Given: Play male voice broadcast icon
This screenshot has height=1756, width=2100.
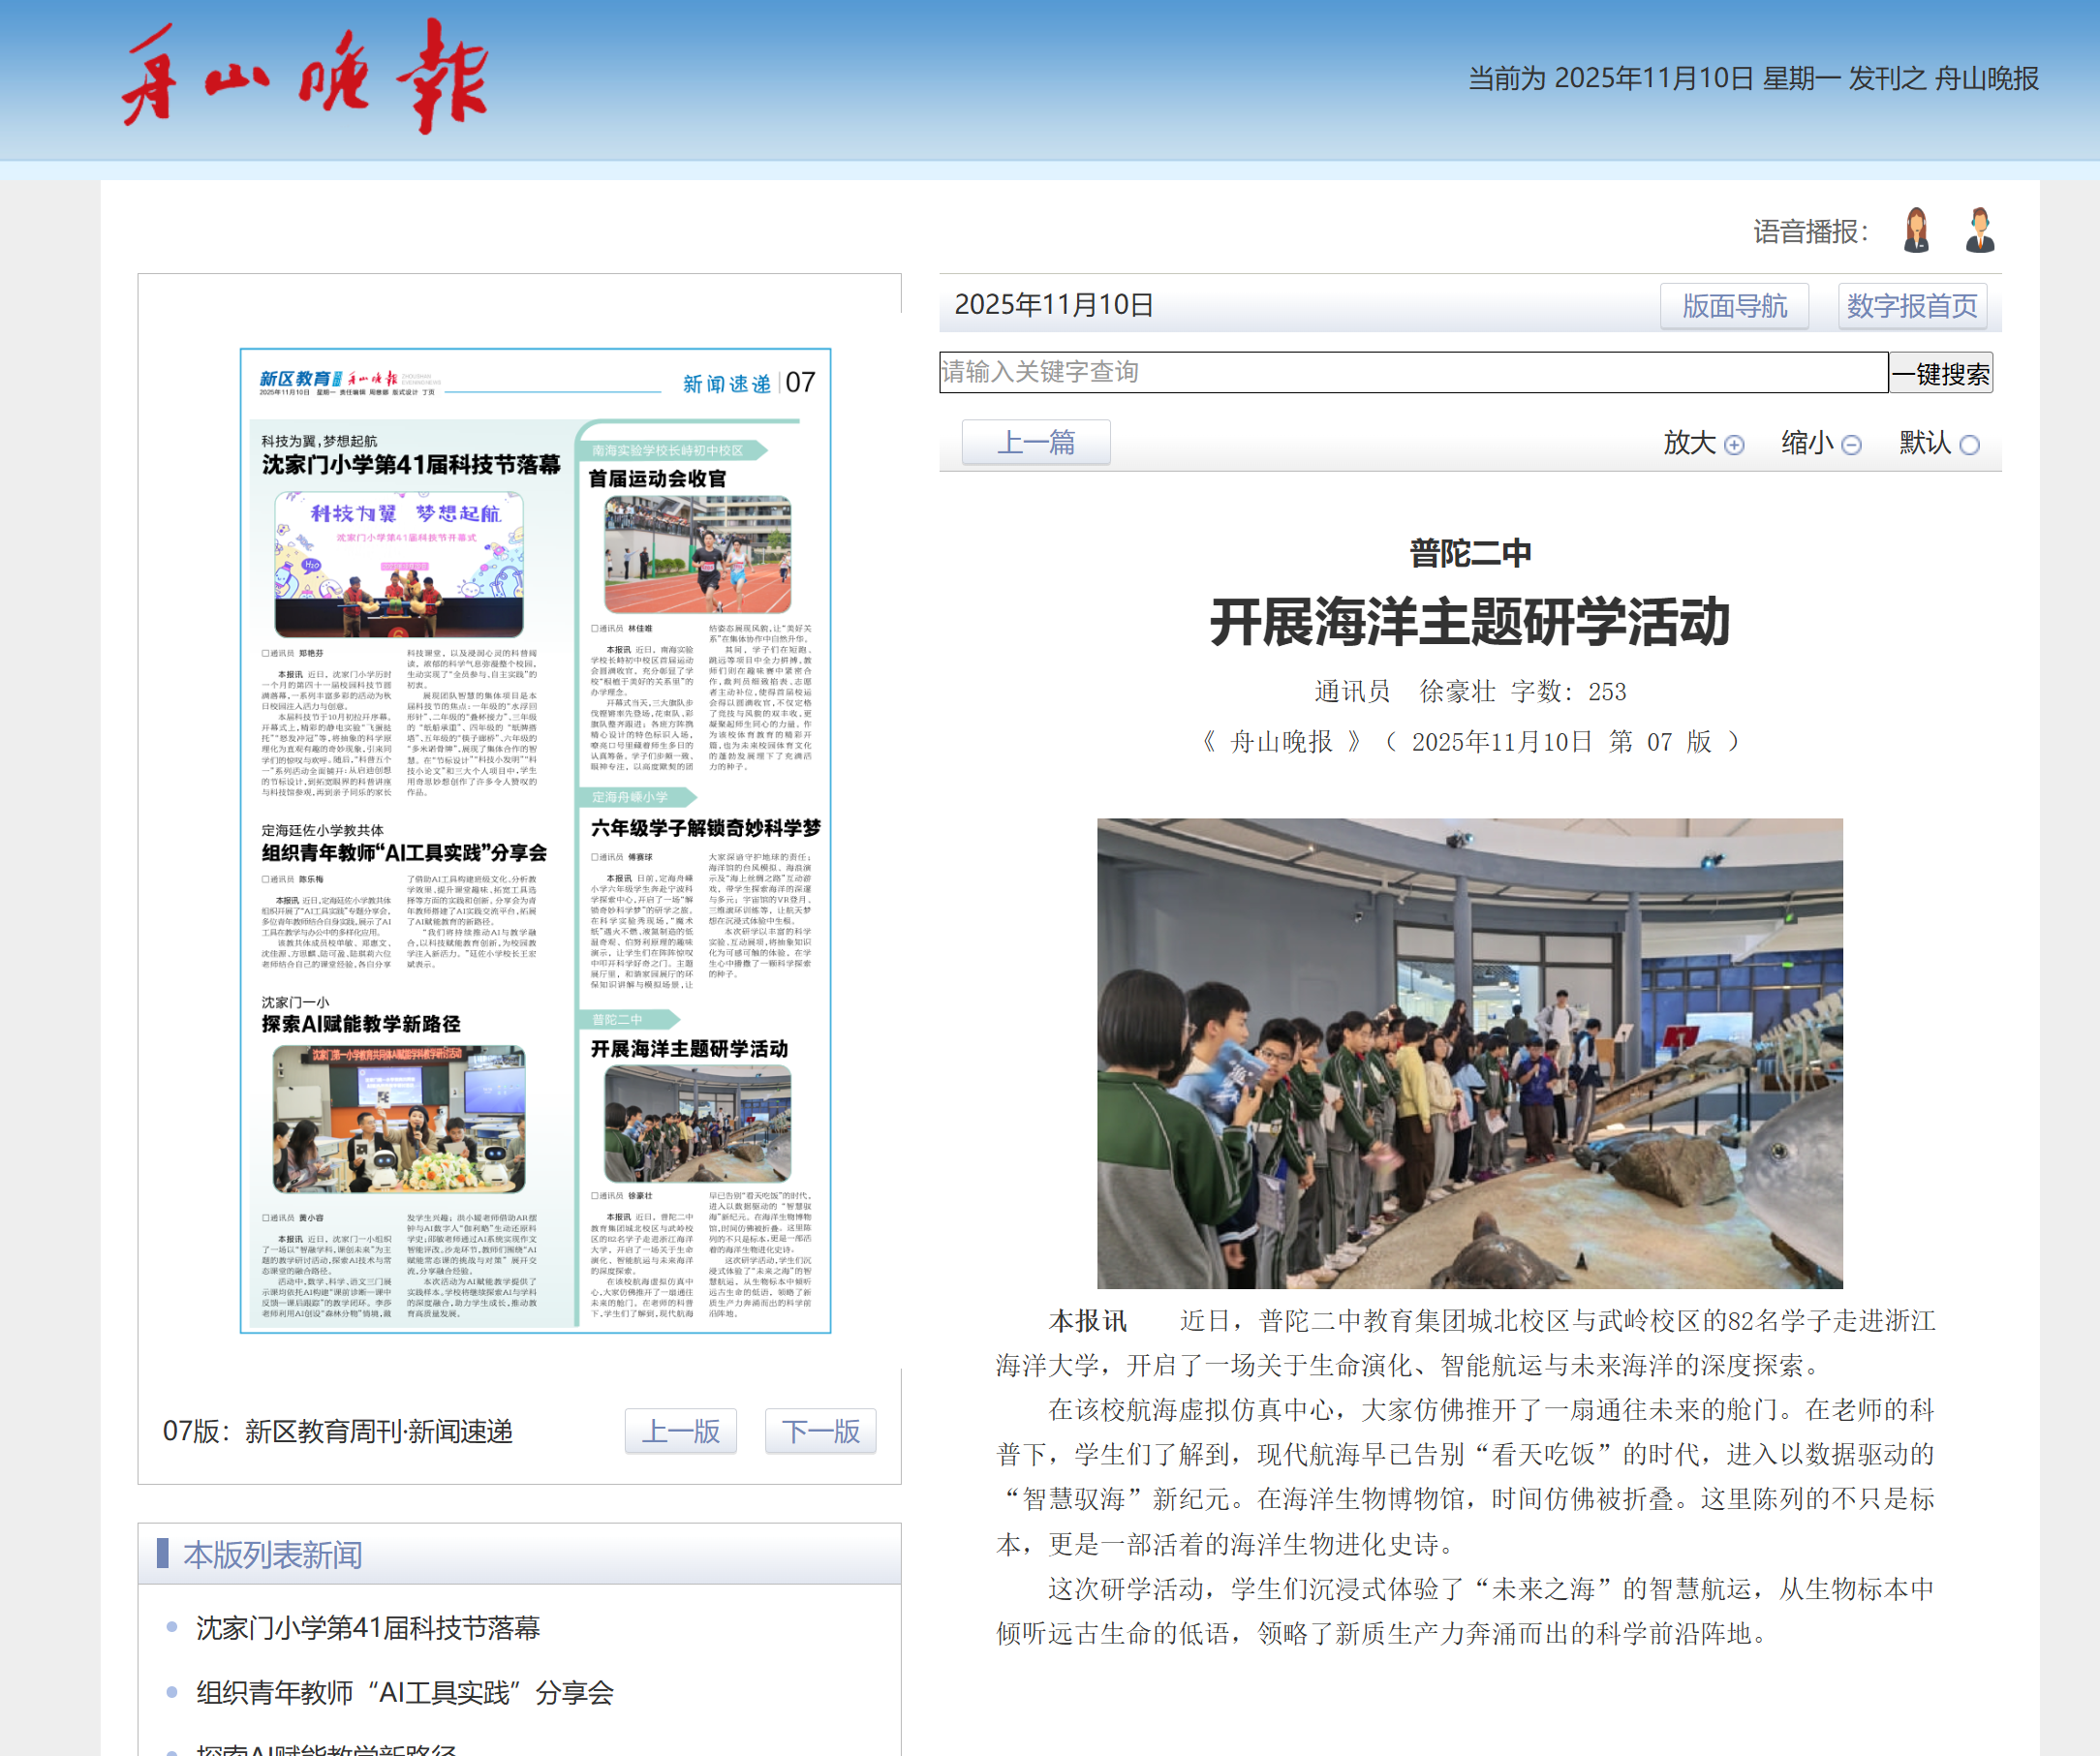Looking at the screenshot, I should click(1979, 230).
